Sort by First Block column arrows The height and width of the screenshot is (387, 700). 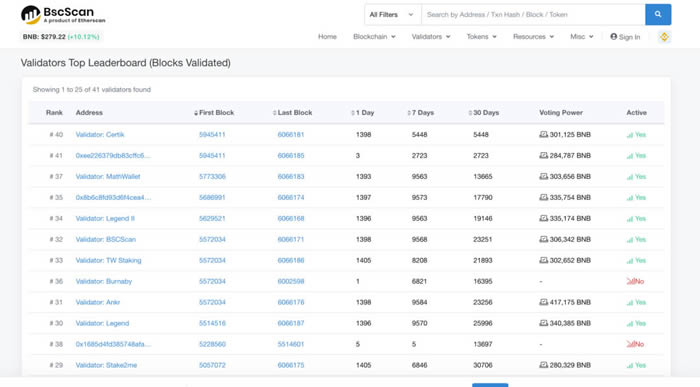196,113
